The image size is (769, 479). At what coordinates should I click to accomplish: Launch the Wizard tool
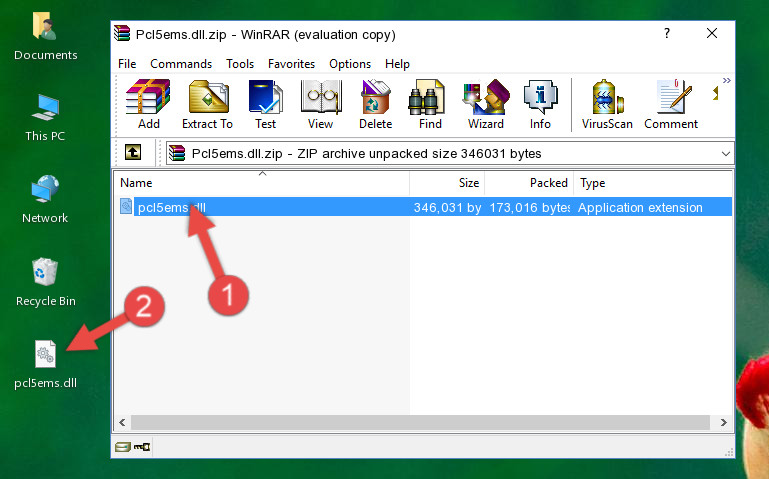tap(486, 104)
